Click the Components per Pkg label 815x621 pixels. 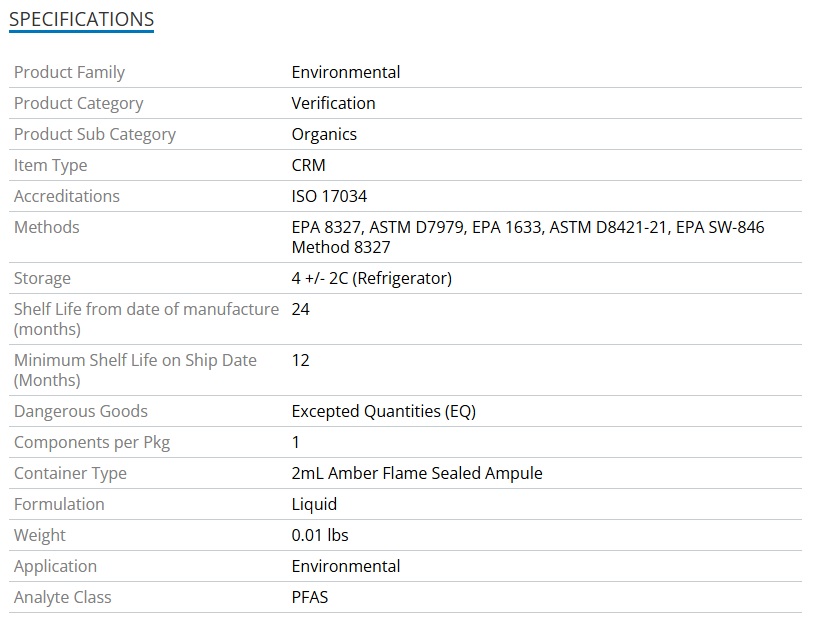click(x=92, y=442)
